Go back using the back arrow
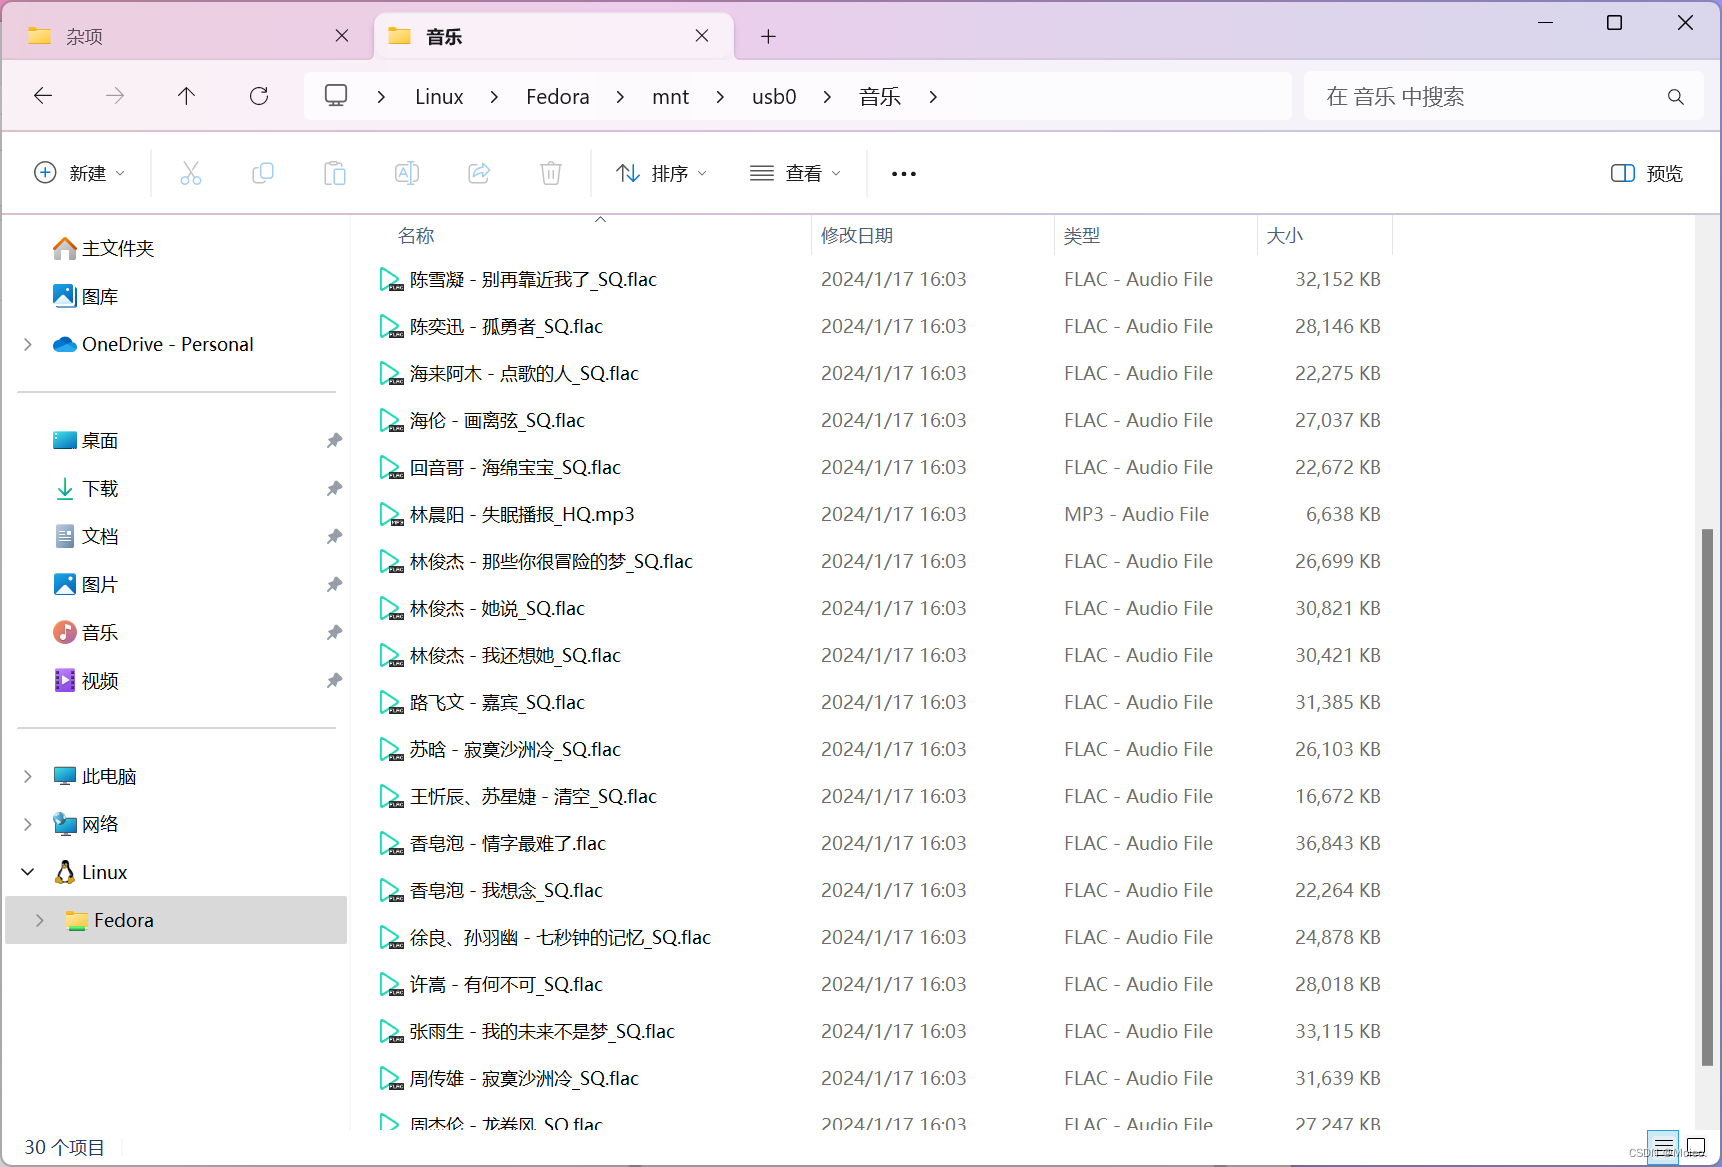Viewport: 1722px width, 1167px height. 43,96
